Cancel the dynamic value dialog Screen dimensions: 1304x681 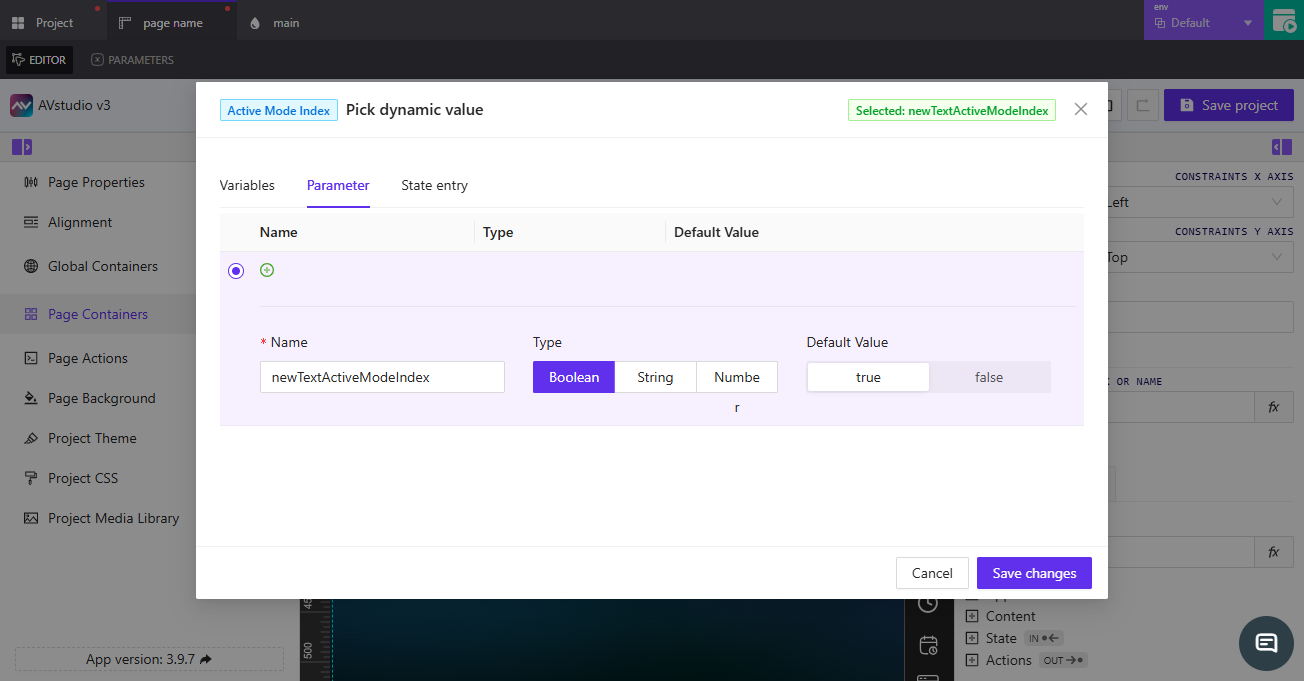(x=932, y=573)
